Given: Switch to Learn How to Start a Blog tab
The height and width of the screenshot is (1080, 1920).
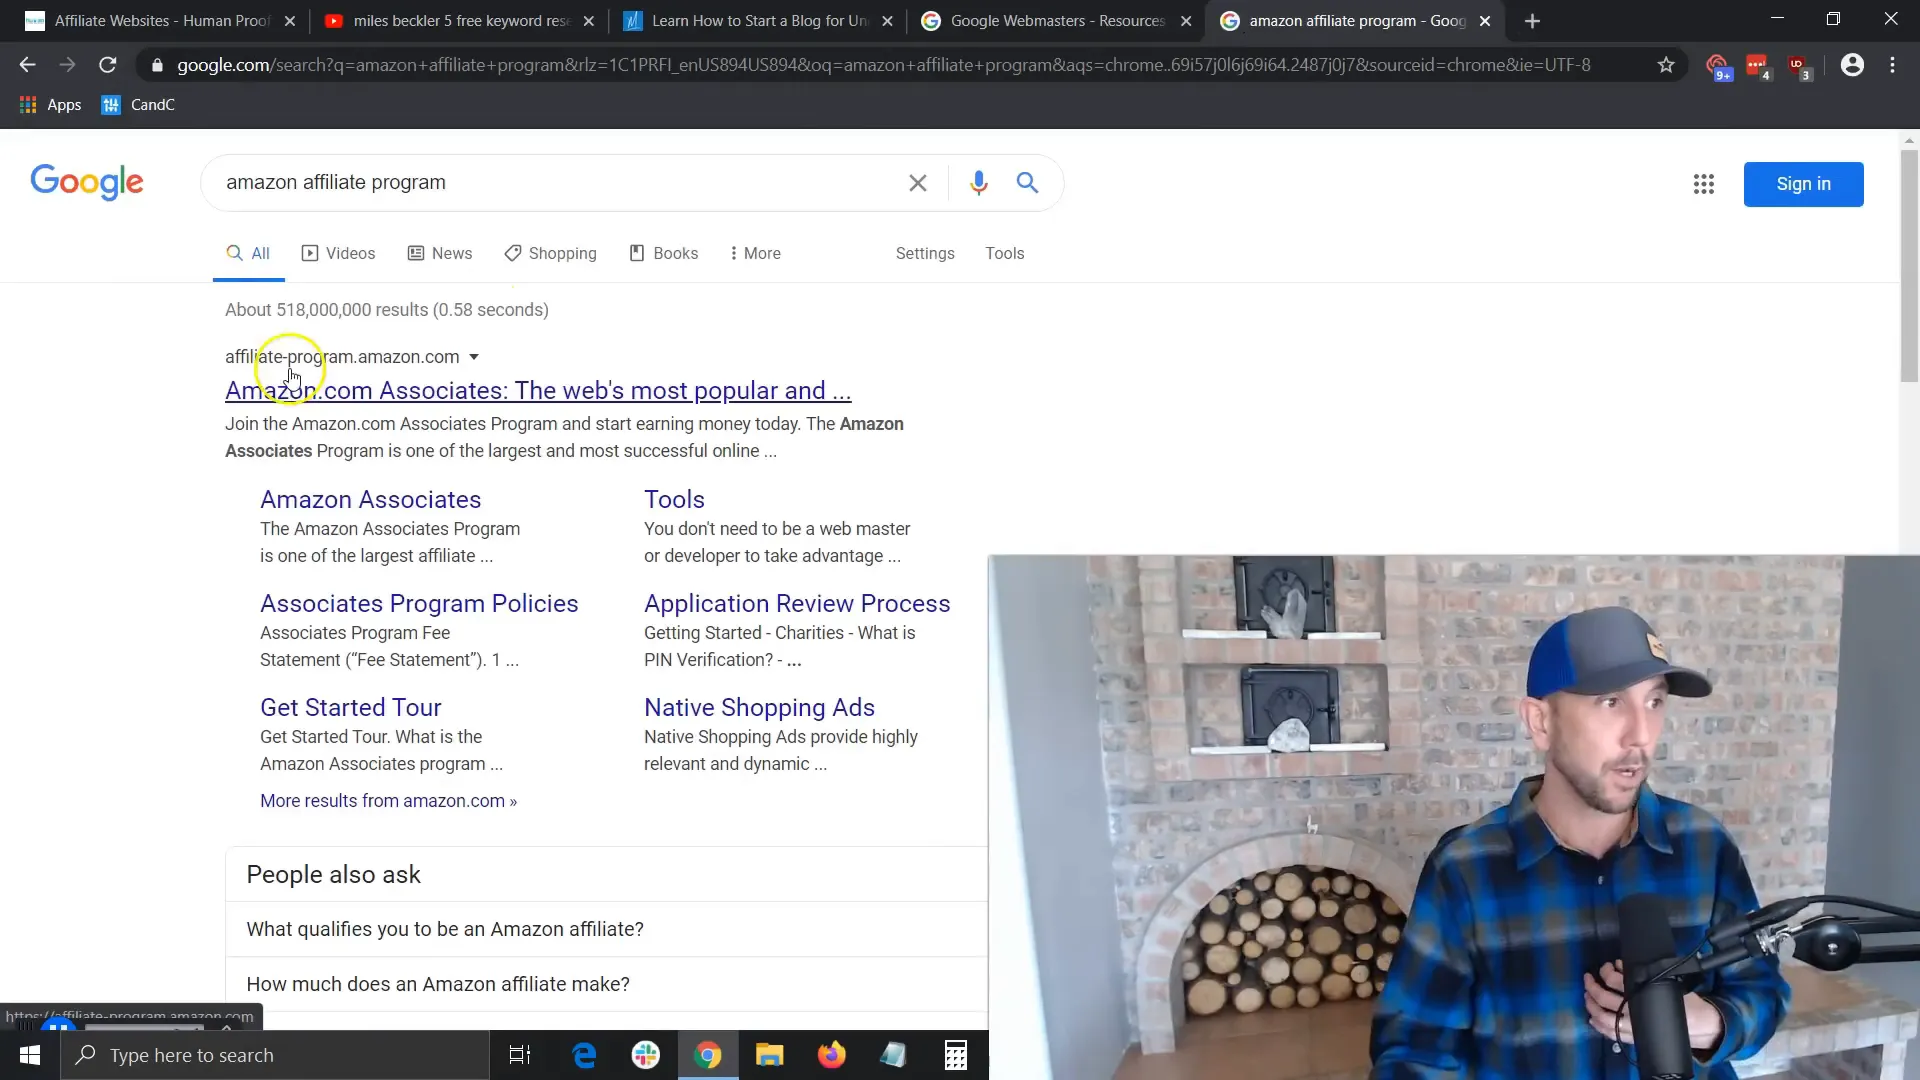Looking at the screenshot, I should (757, 21).
